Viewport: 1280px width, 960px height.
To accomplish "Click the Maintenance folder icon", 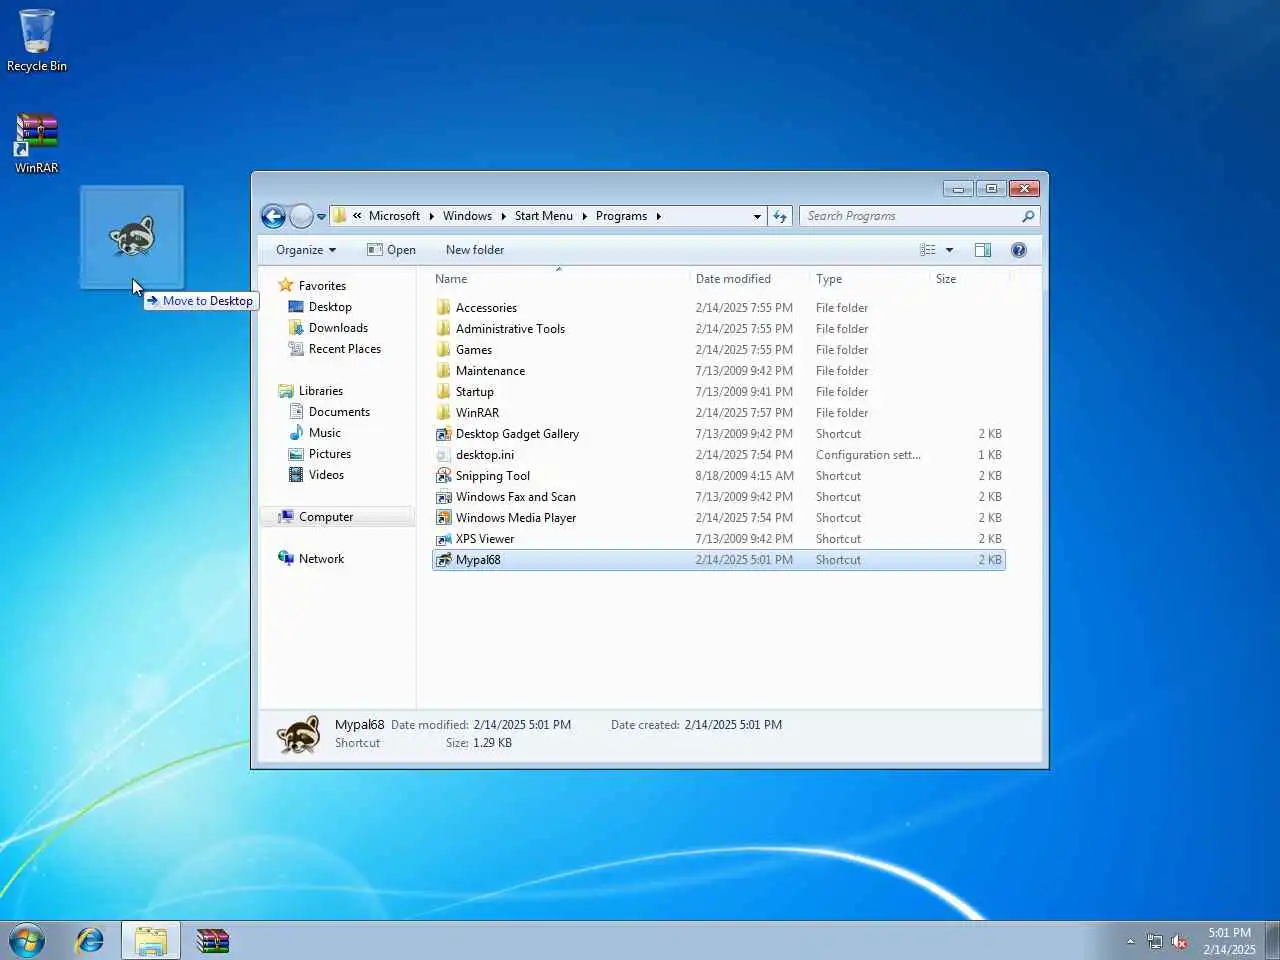I will point(444,370).
